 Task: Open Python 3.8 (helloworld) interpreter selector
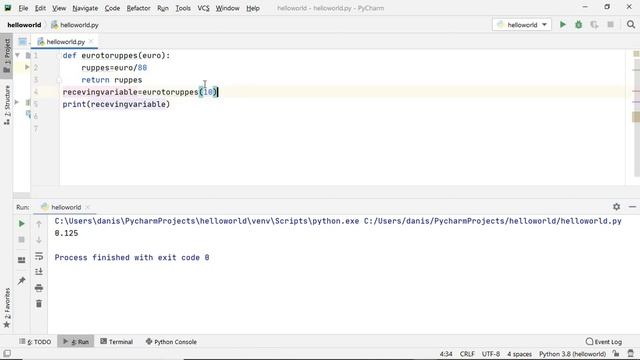[572, 354]
